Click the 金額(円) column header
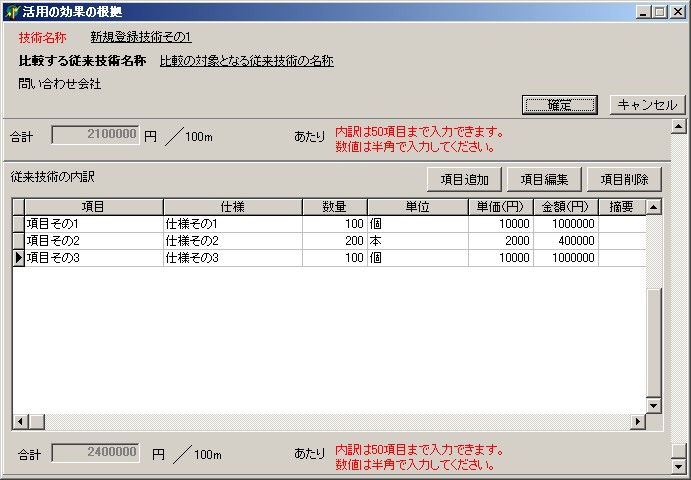The width and height of the screenshot is (691, 480). pyautogui.click(x=565, y=207)
